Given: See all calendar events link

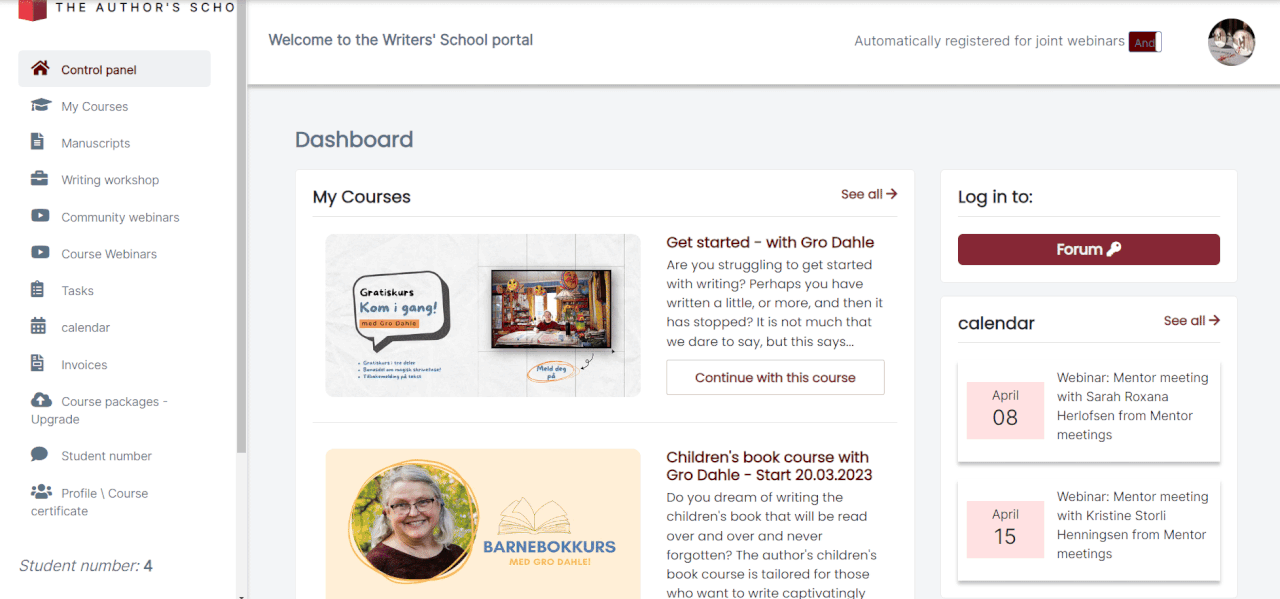Looking at the screenshot, I should point(1192,321).
